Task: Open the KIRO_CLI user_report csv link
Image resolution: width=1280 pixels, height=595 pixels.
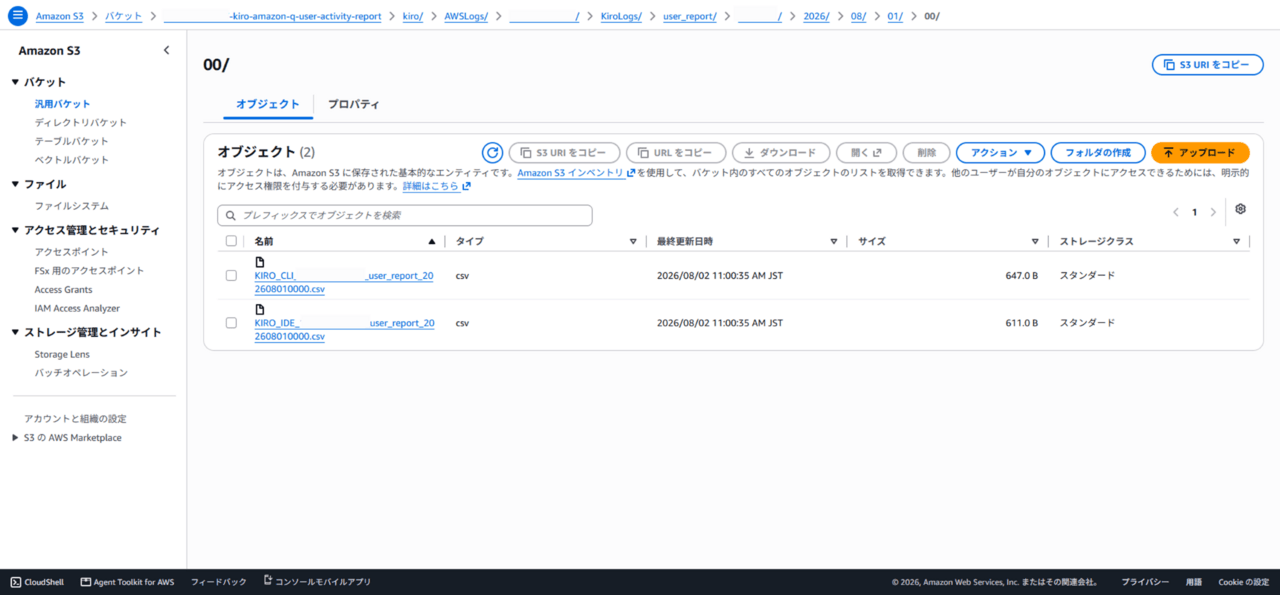Action: tap(344, 282)
